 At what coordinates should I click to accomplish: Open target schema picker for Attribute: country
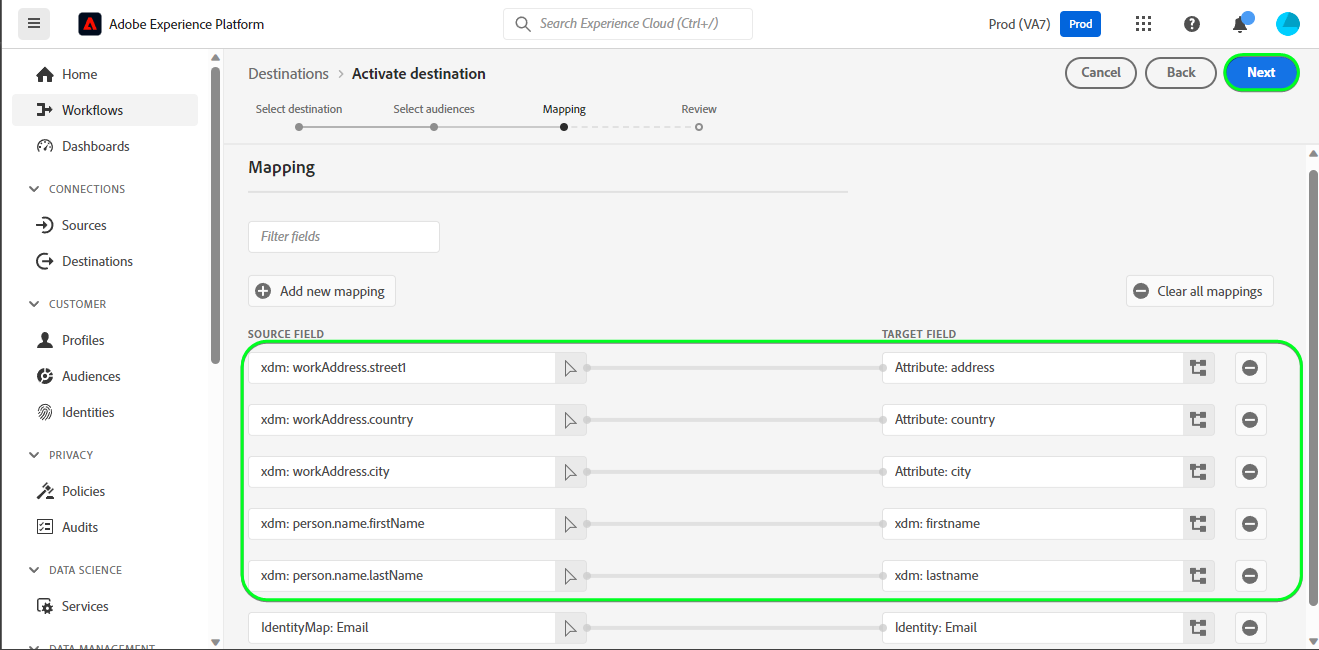click(1198, 420)
